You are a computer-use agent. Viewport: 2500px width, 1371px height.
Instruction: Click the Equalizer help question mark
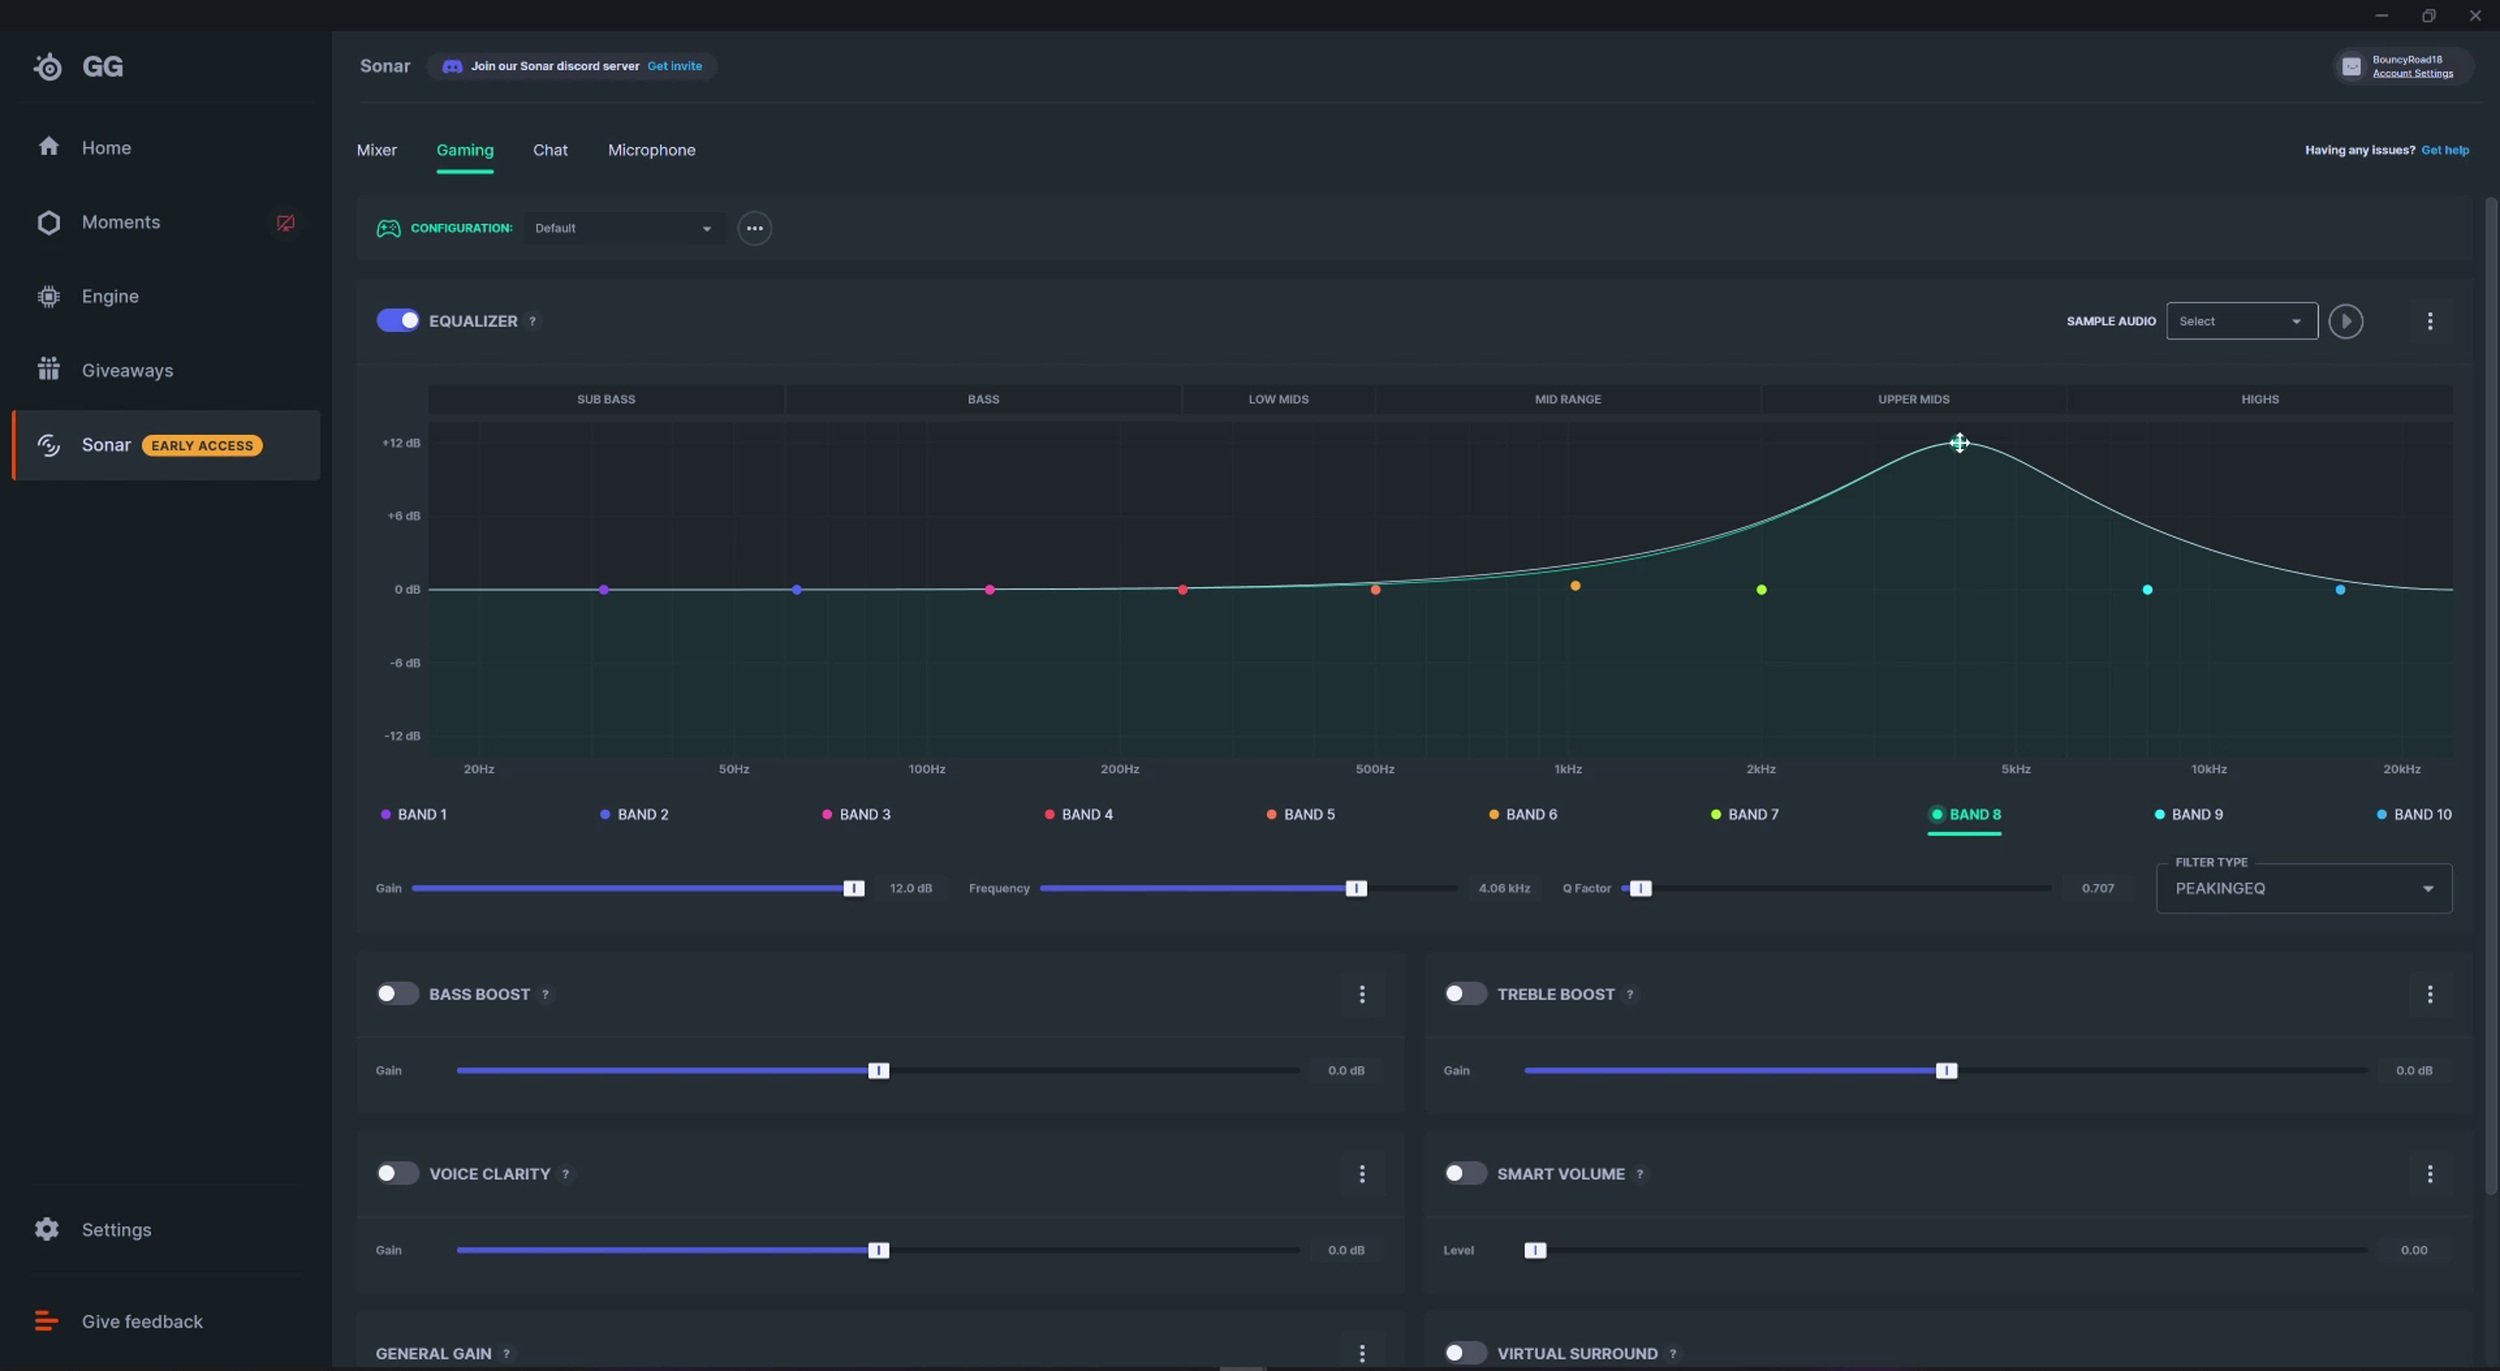pos(532,321)
